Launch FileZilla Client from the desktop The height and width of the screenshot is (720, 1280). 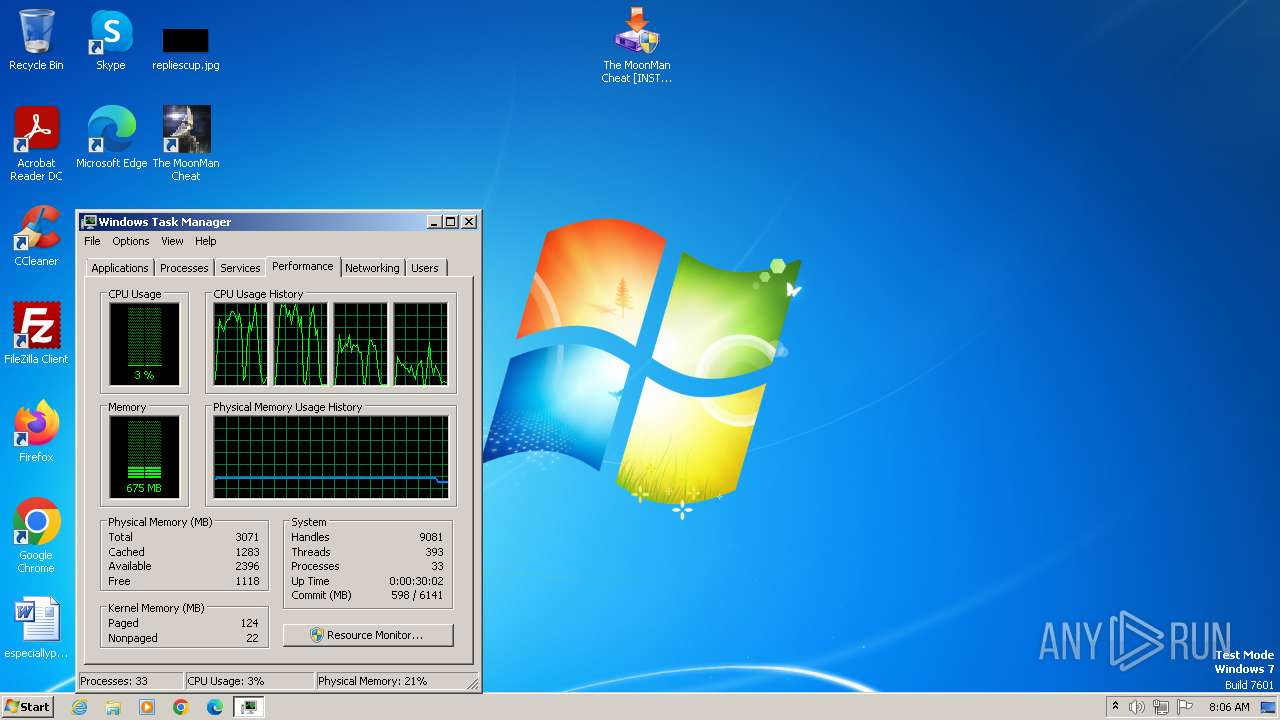click(36, 334)
